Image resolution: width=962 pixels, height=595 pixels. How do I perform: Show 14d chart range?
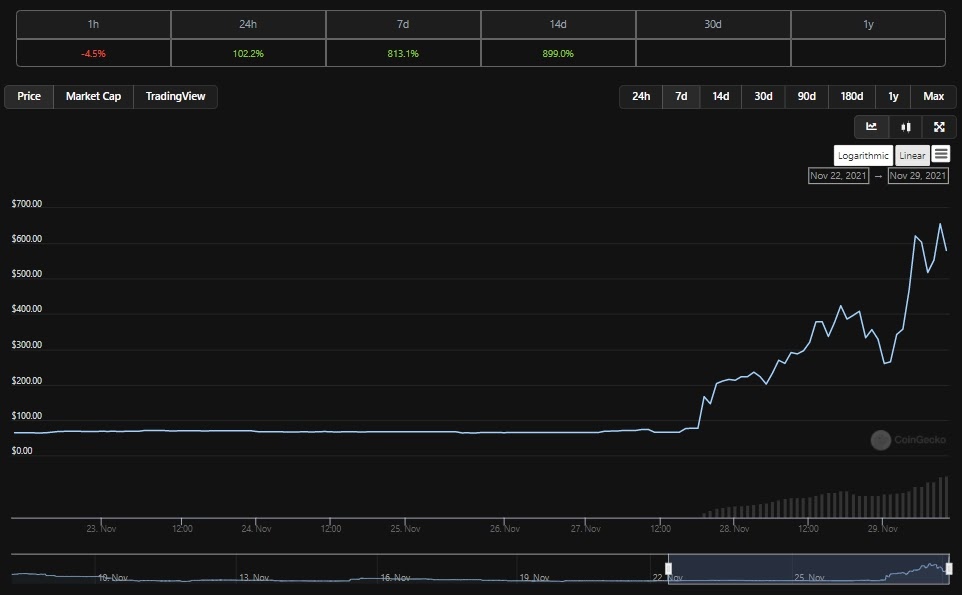coord(720,97)
